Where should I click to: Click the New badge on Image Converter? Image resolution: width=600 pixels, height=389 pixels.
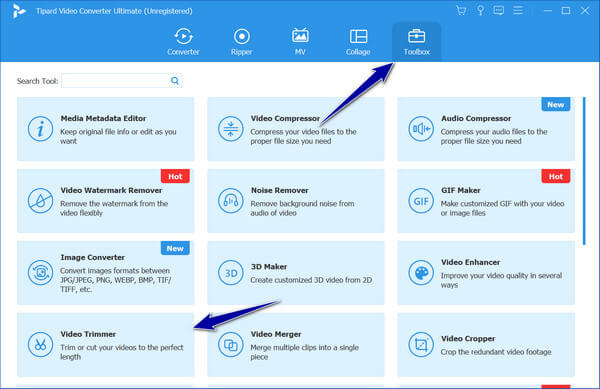(175, 248)
